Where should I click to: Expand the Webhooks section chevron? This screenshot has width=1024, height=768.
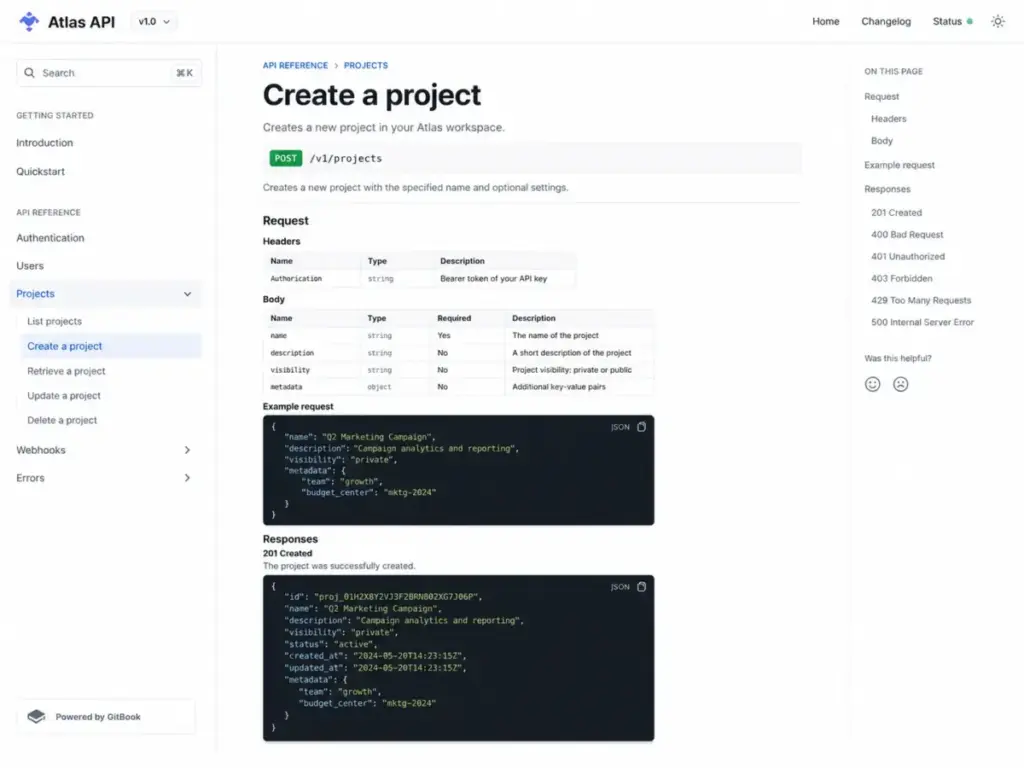pos(187,450)
